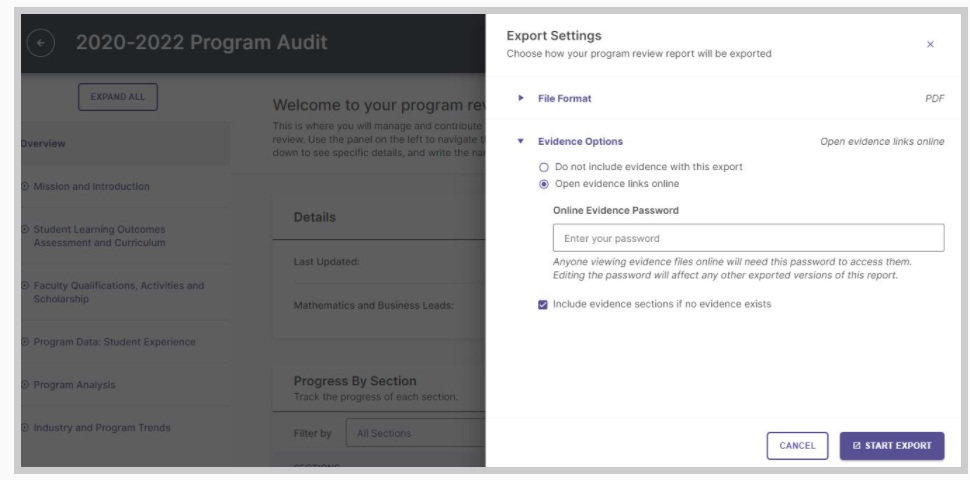Open Mission and Introduction section
The width and height of the screenshot is (970, 480).
coord(92,186)
